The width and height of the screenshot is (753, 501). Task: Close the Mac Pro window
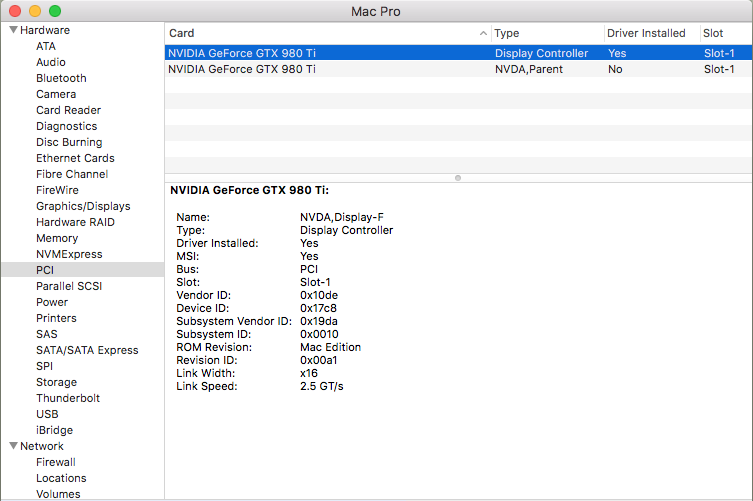(15, 11)
